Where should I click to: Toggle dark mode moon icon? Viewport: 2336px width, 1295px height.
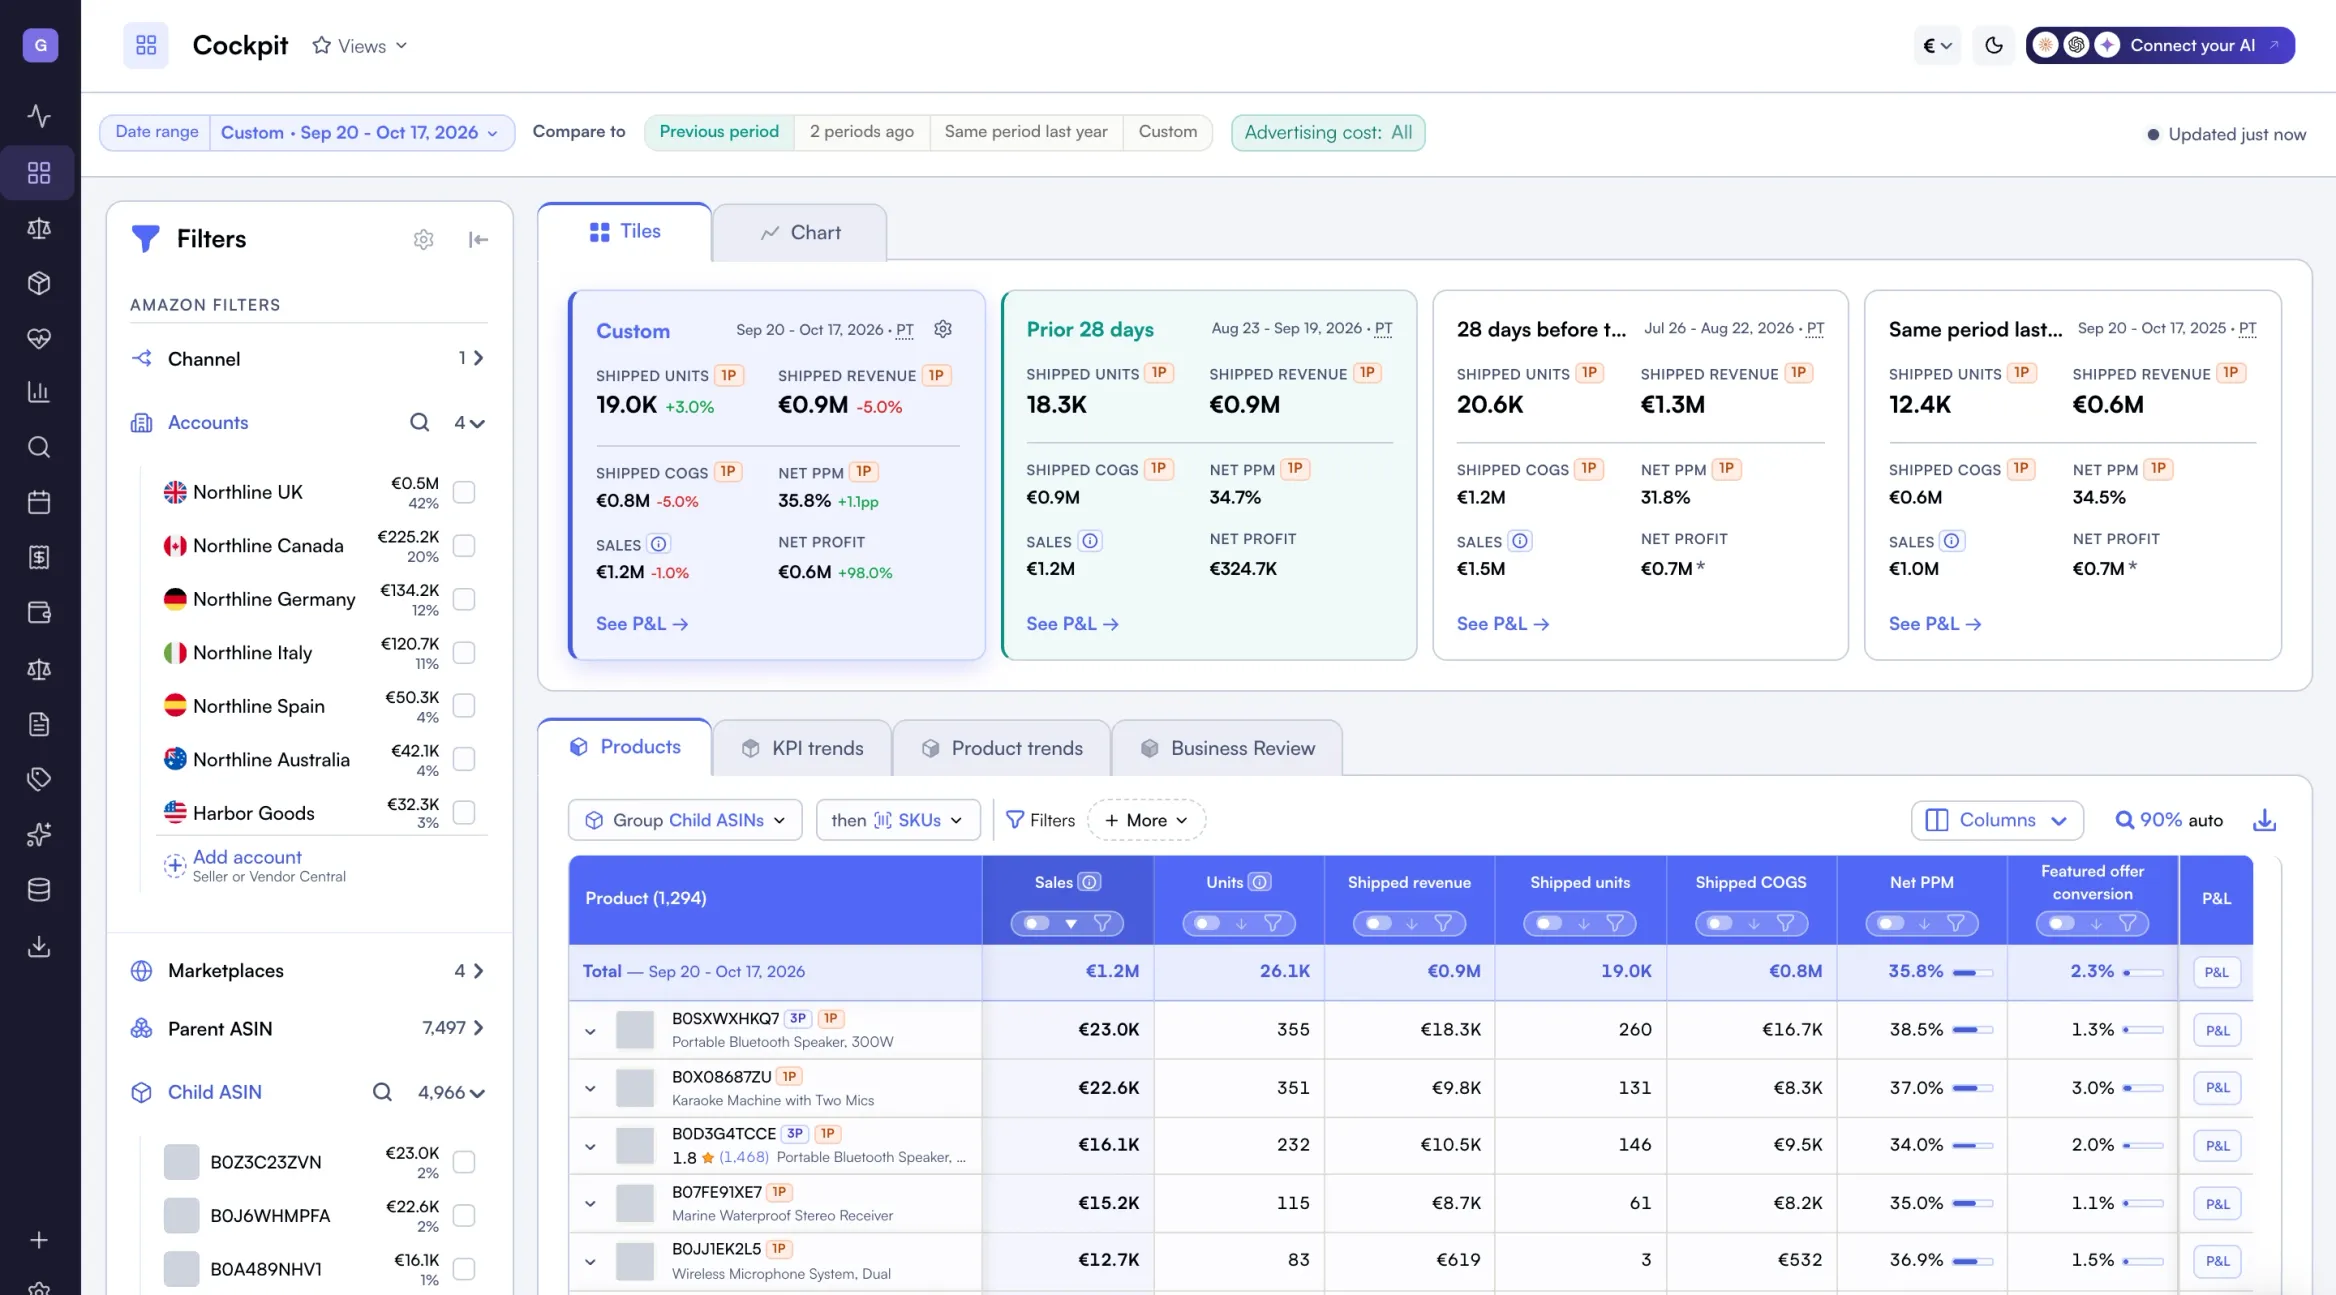pyautogui.click(x=1994, y=45)
